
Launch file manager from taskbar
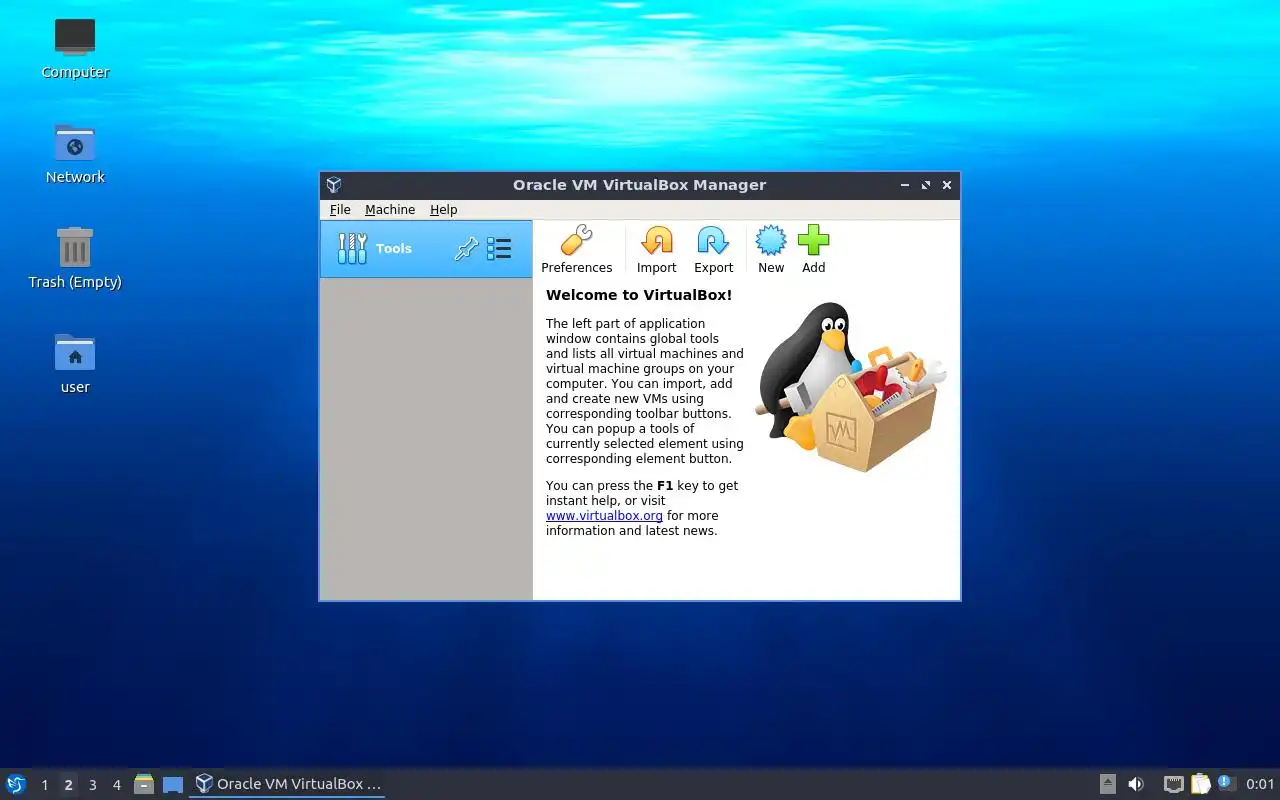[144, 784]
